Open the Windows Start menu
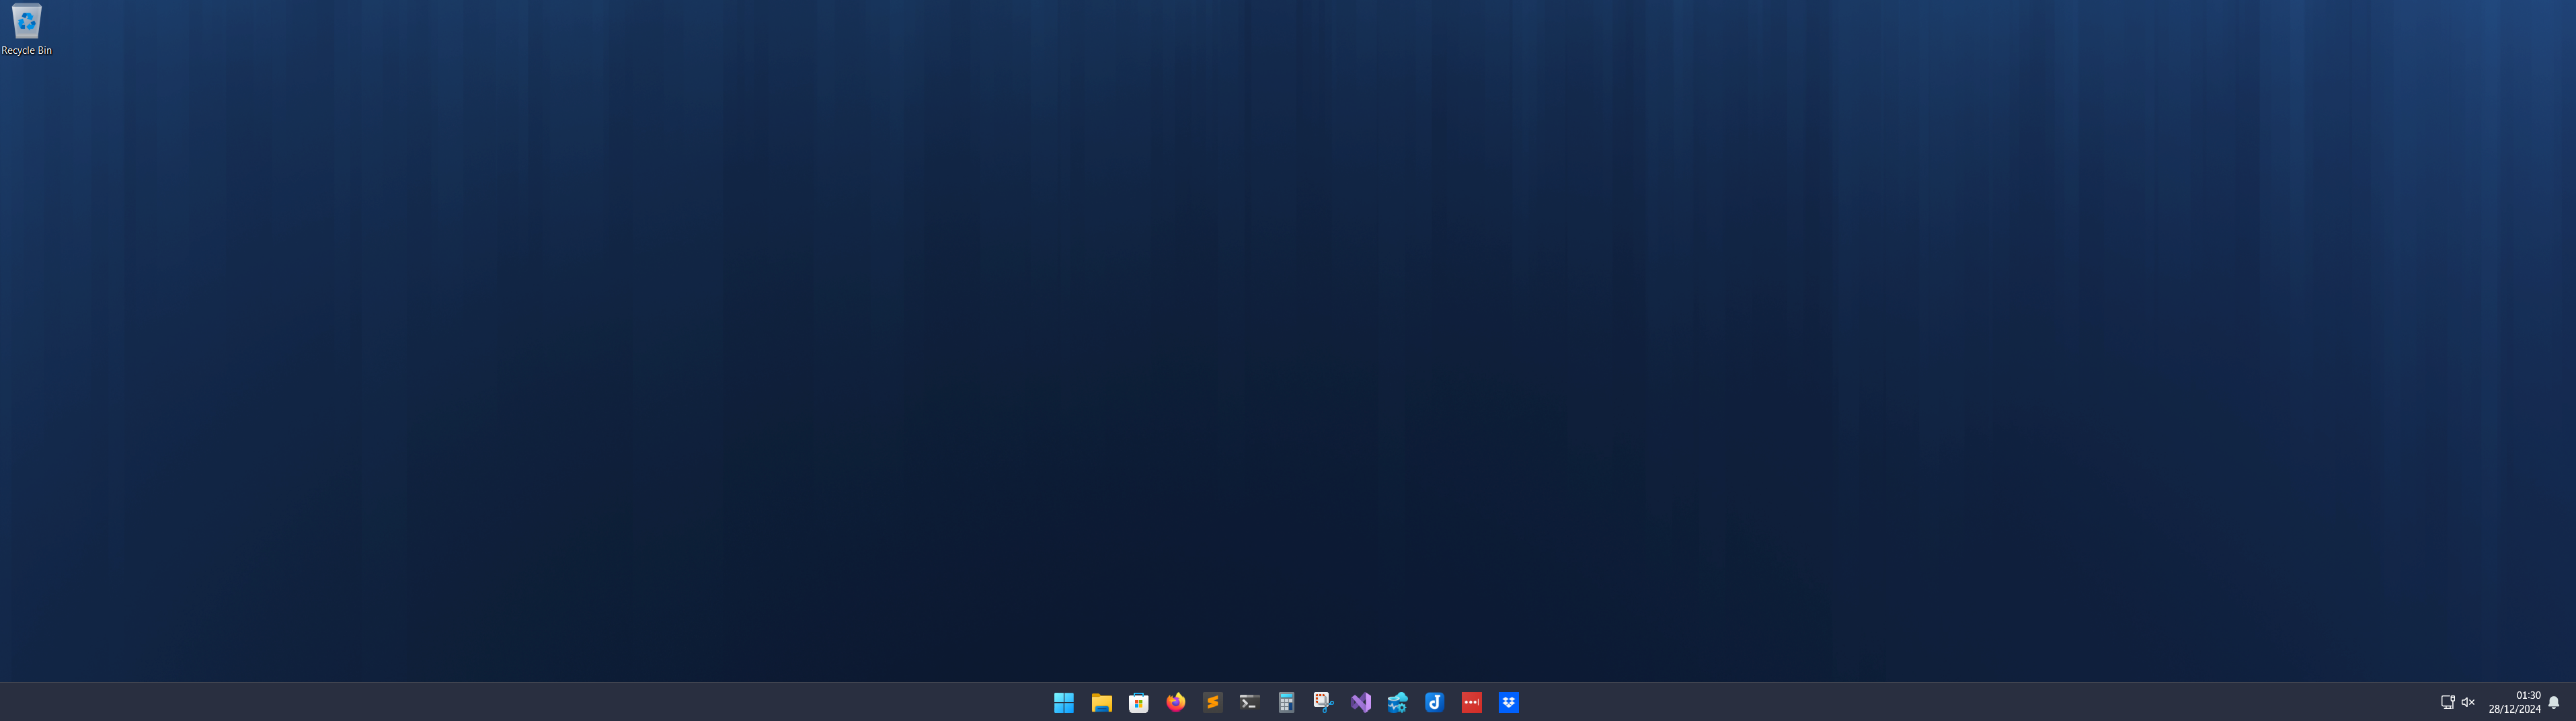 tap(1063, 702)
